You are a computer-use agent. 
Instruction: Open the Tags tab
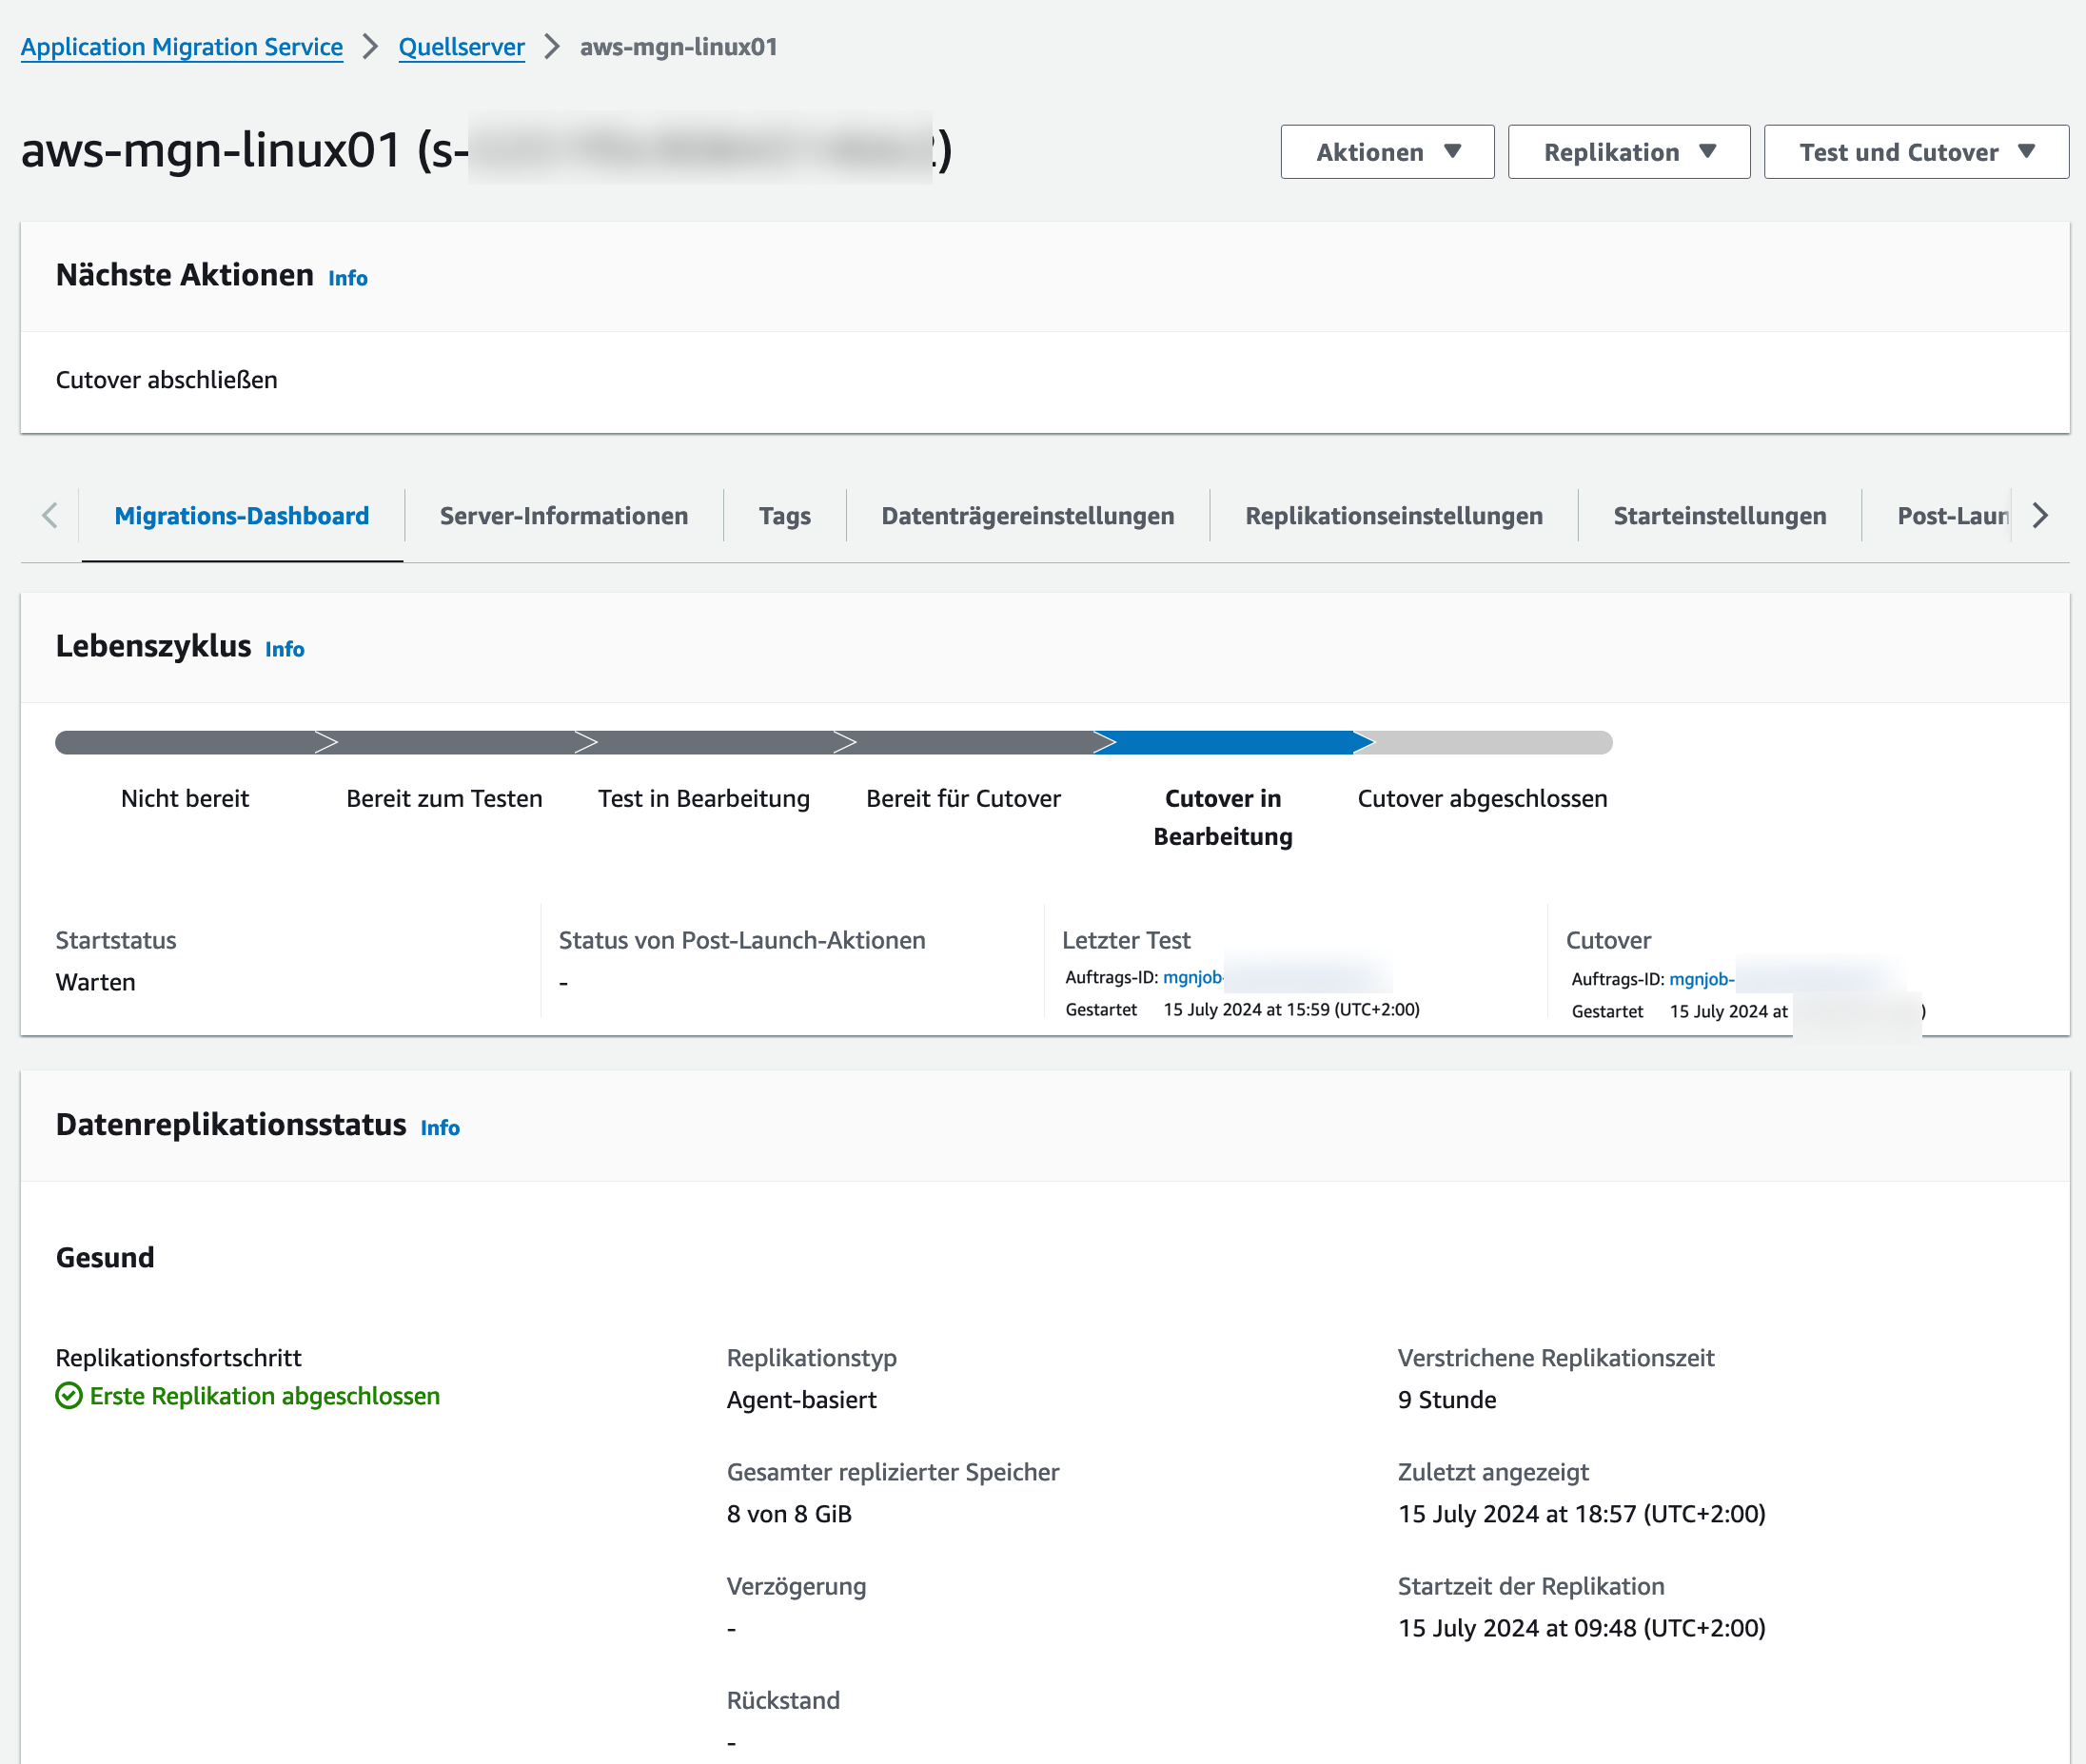coord(784,516)
